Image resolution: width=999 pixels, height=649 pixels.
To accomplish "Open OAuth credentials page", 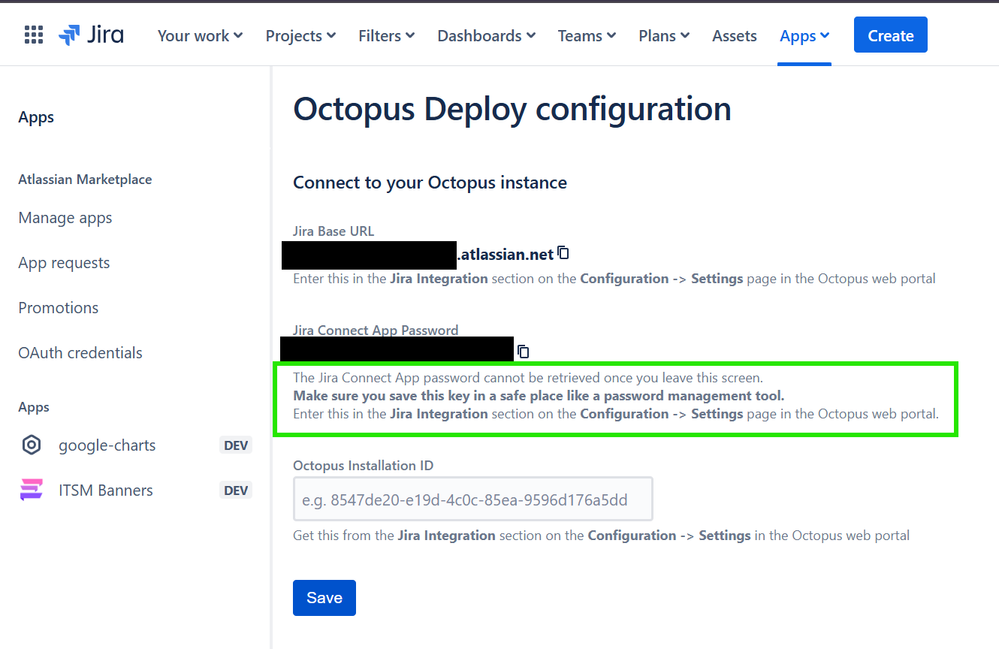I will tap(80, 352).
